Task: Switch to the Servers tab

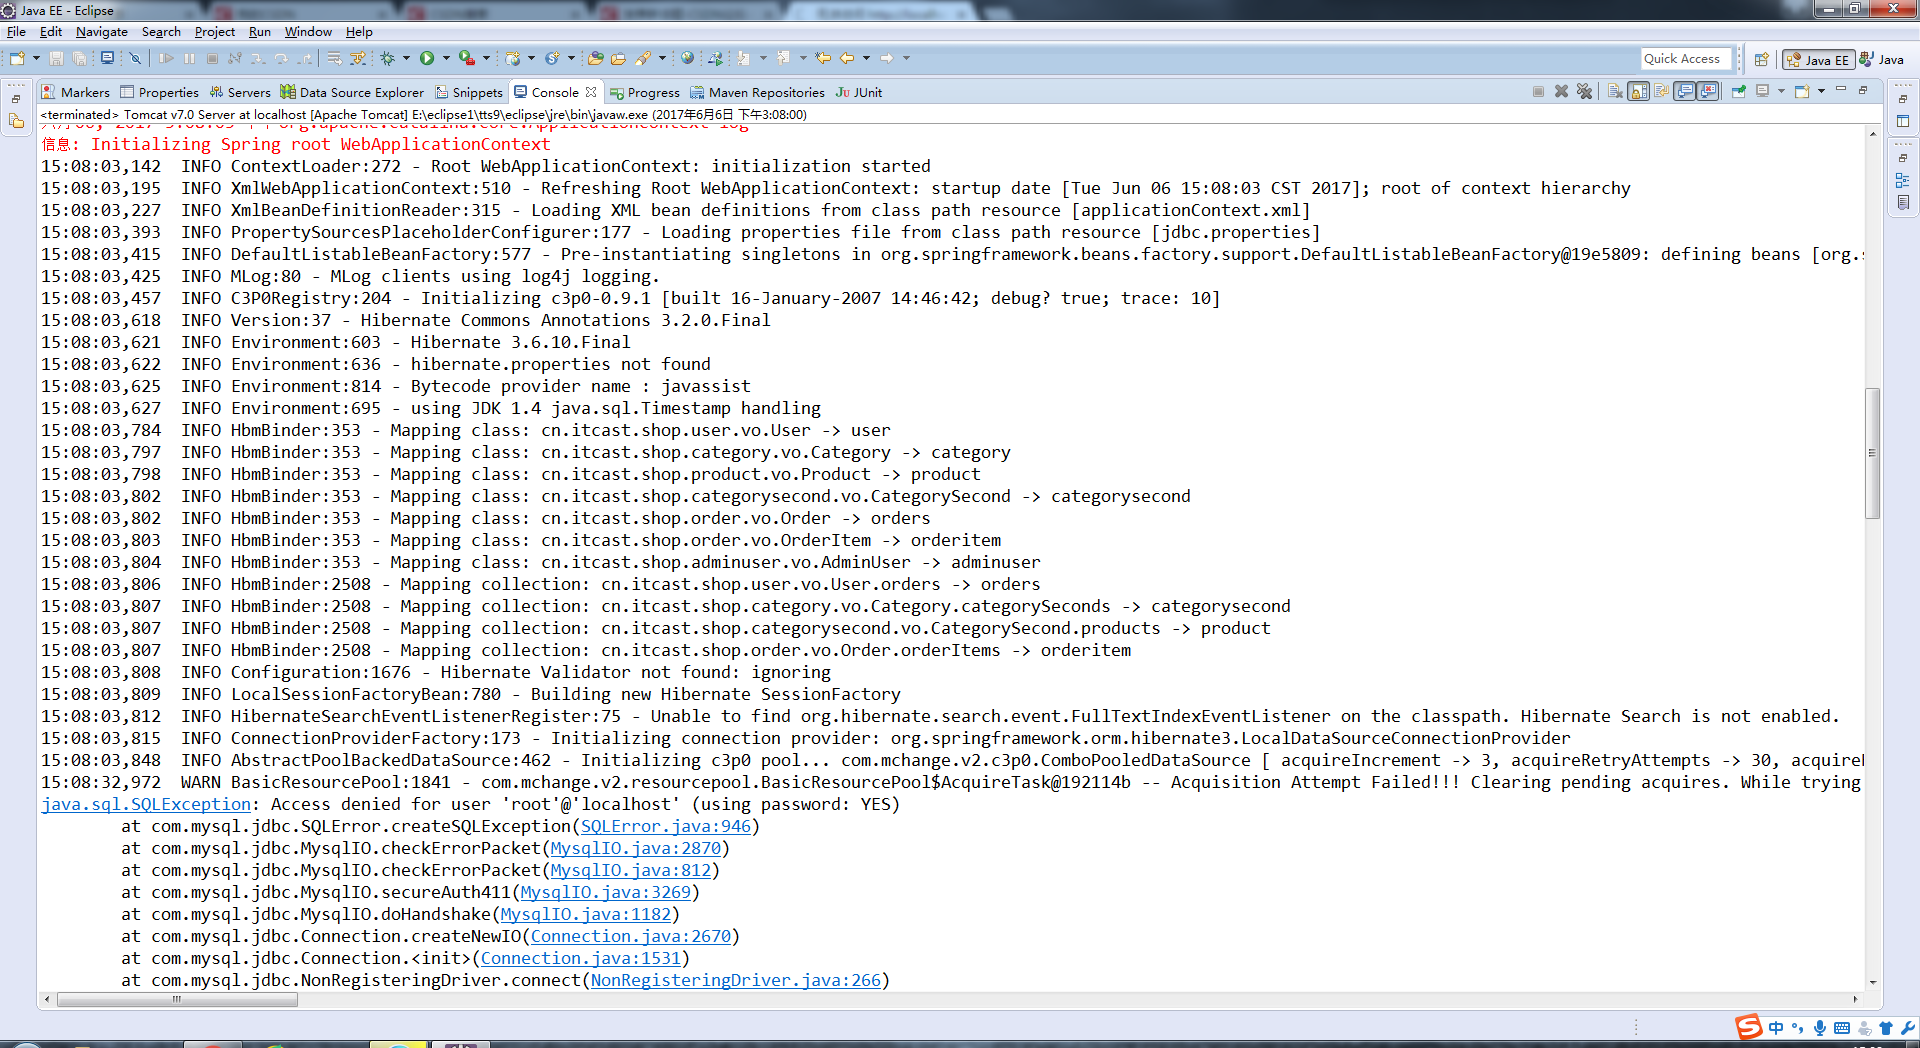Action: [x=240, y=92]
